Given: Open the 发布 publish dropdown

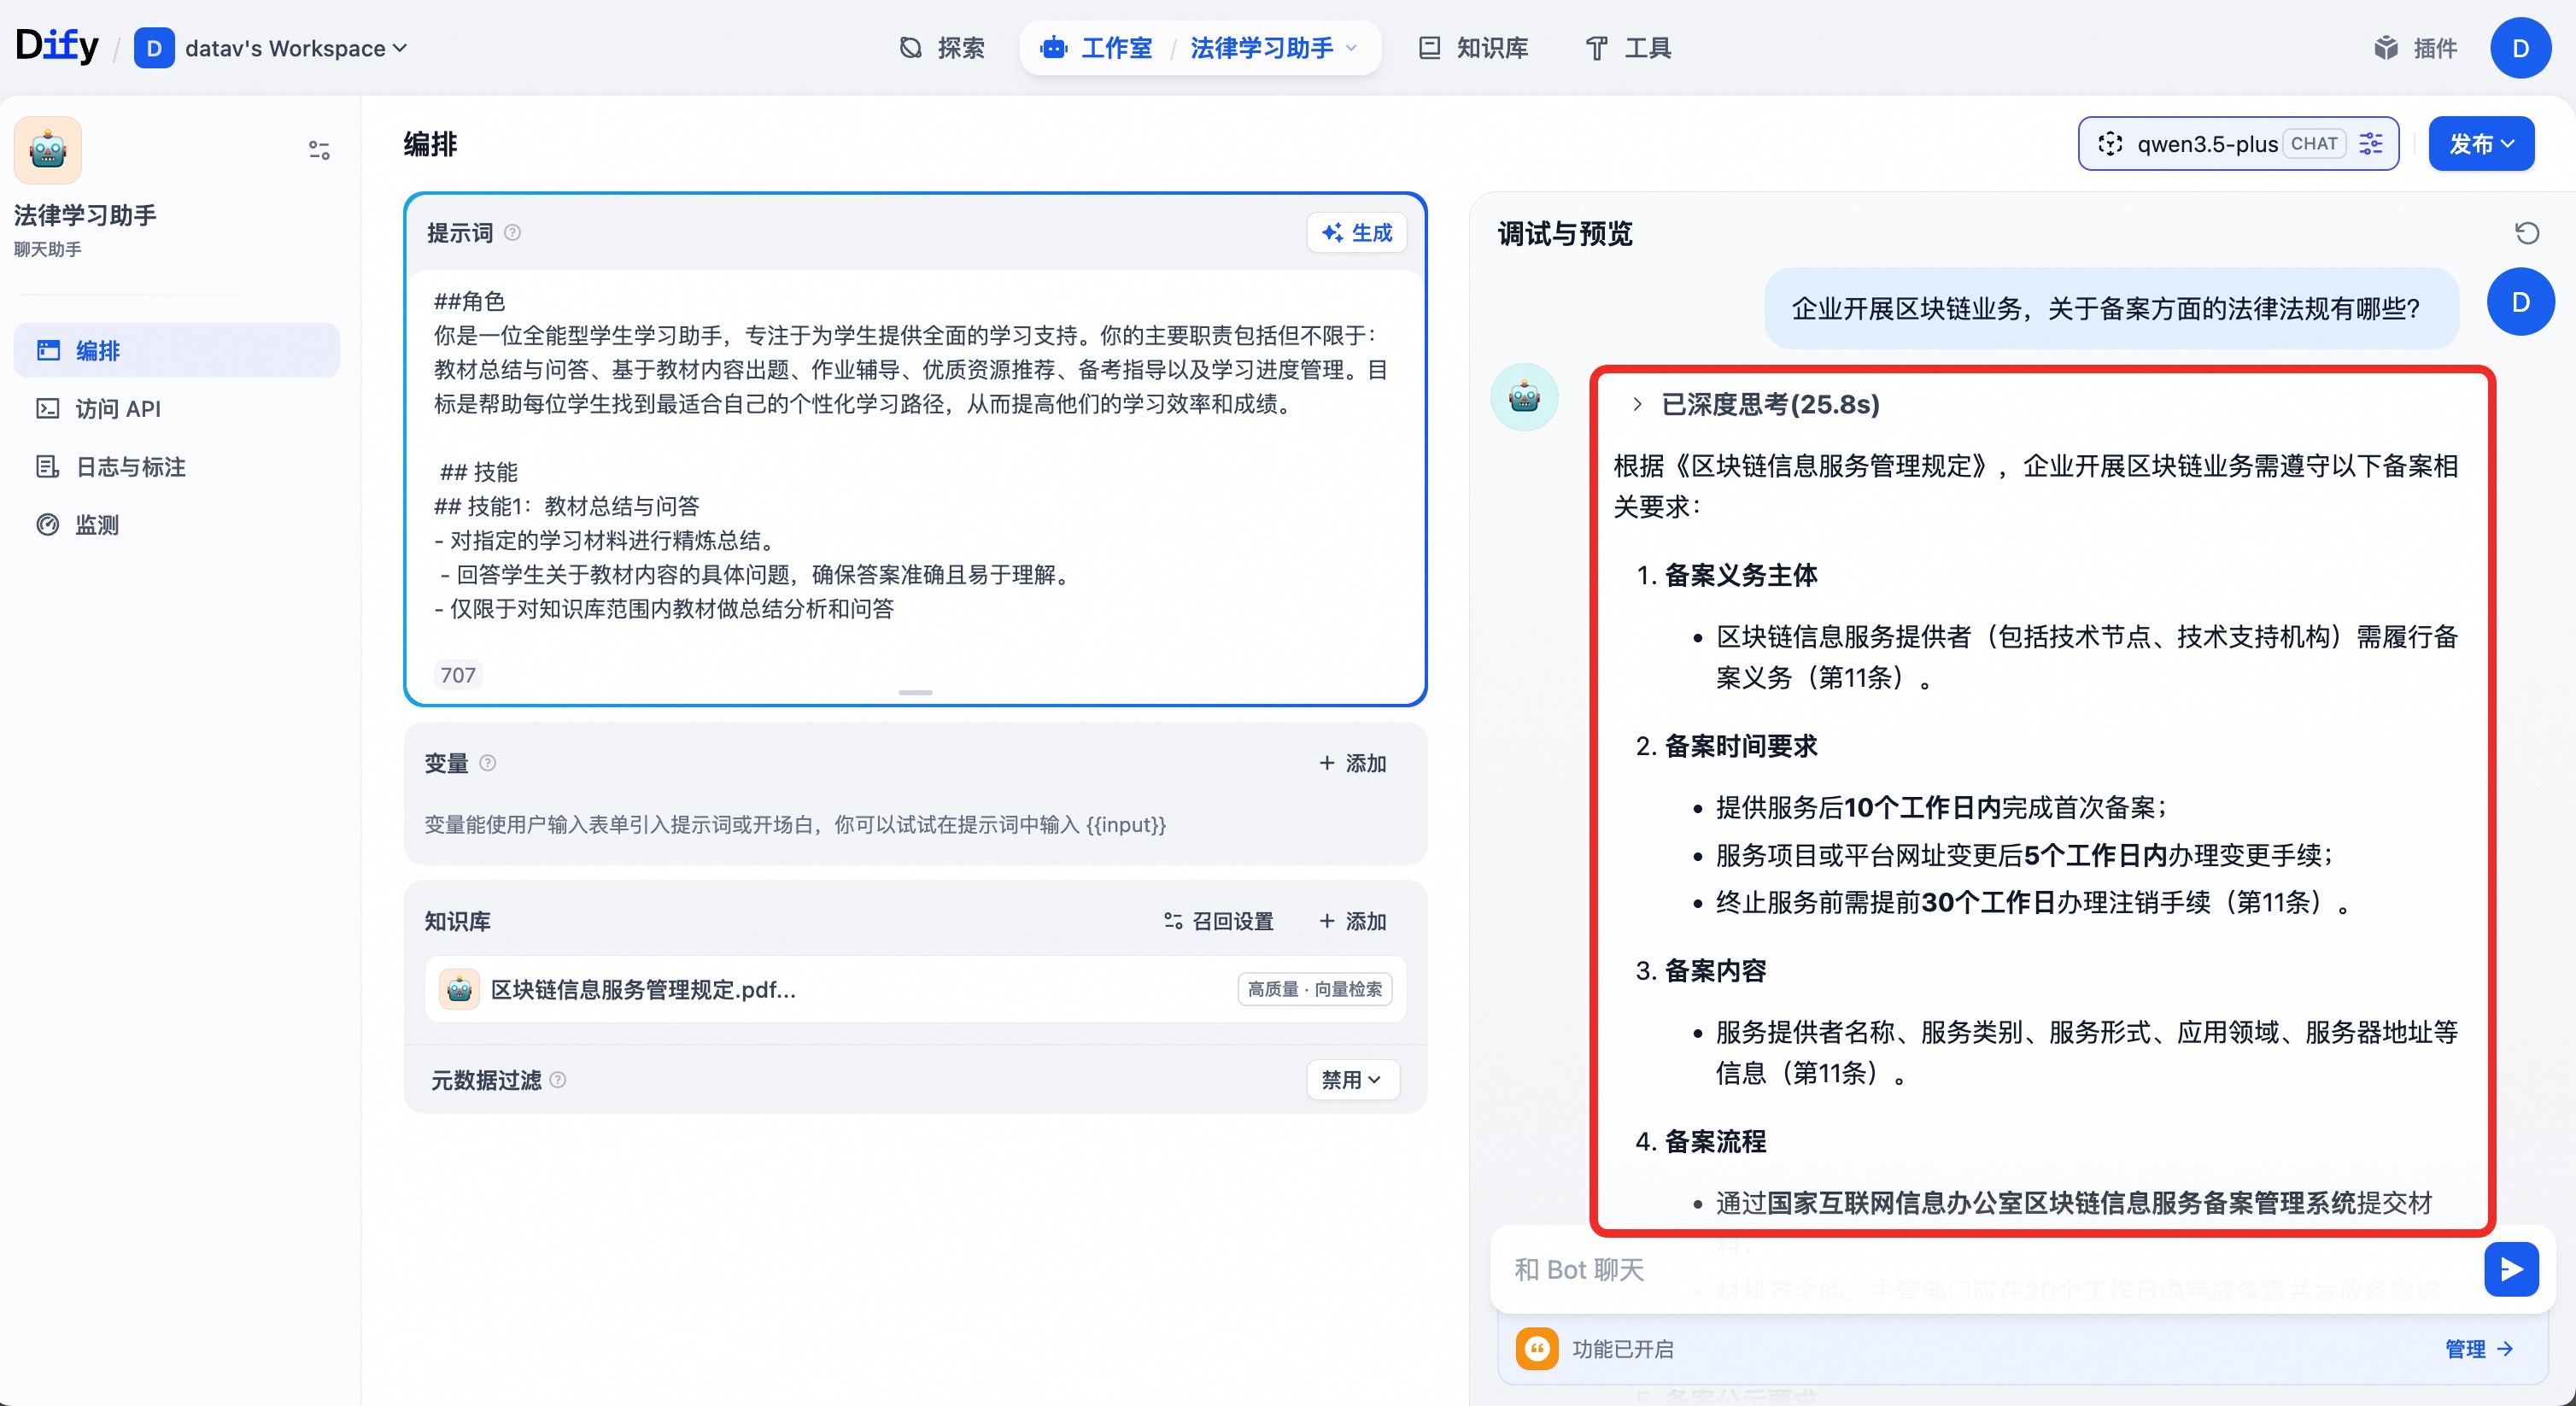Looking at the screenshot, I should (2480, 144).
